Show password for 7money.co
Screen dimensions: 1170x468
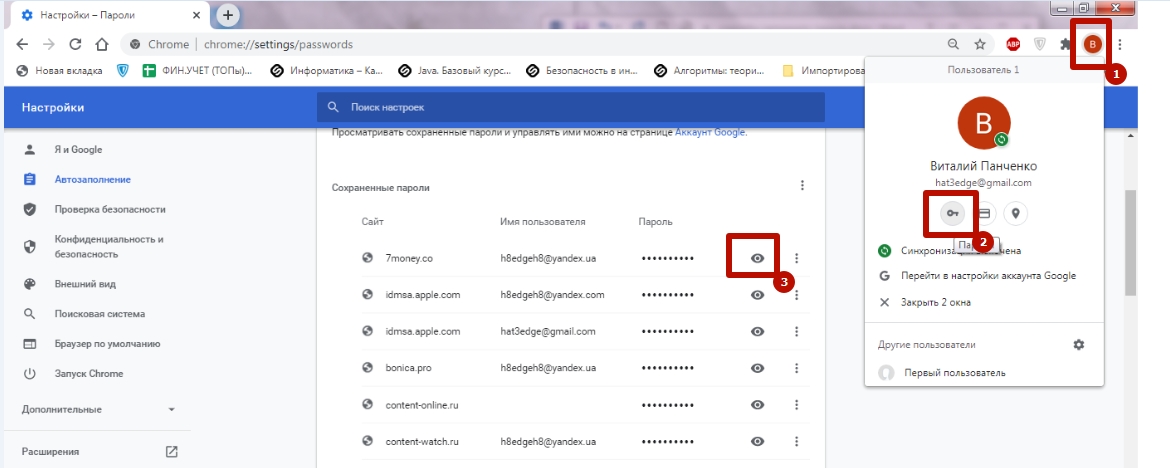(x=758, y=258)
